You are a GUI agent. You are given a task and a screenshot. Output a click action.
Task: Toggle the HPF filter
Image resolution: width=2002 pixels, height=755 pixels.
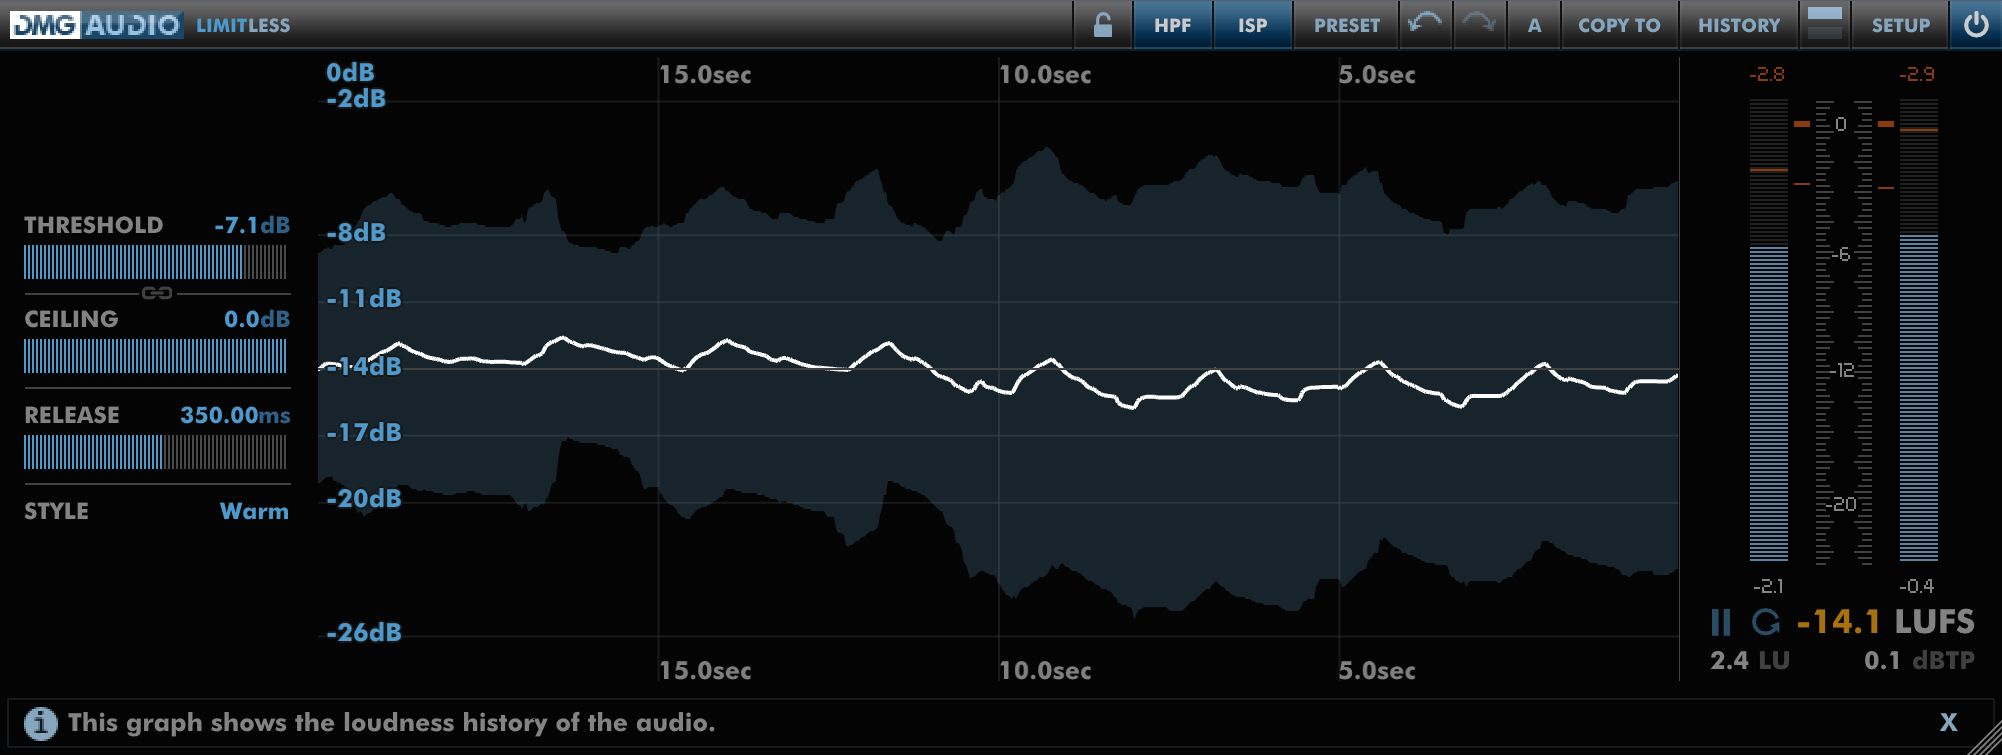(1172, 25)
